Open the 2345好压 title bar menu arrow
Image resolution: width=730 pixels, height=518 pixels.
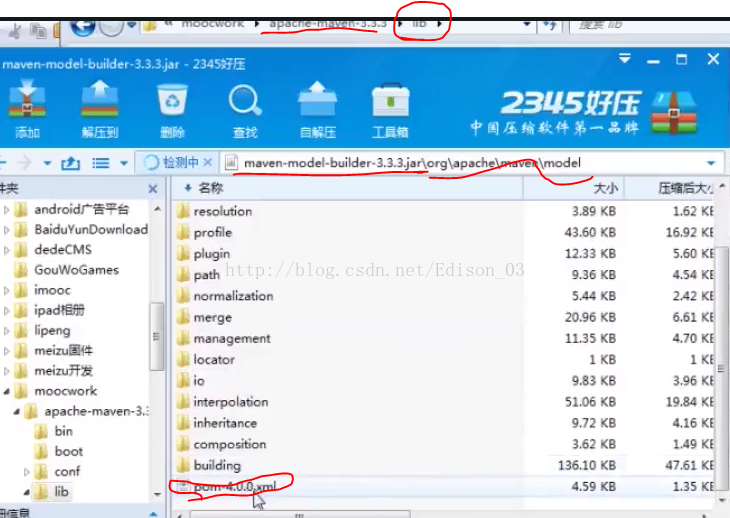tap(625, 59)
